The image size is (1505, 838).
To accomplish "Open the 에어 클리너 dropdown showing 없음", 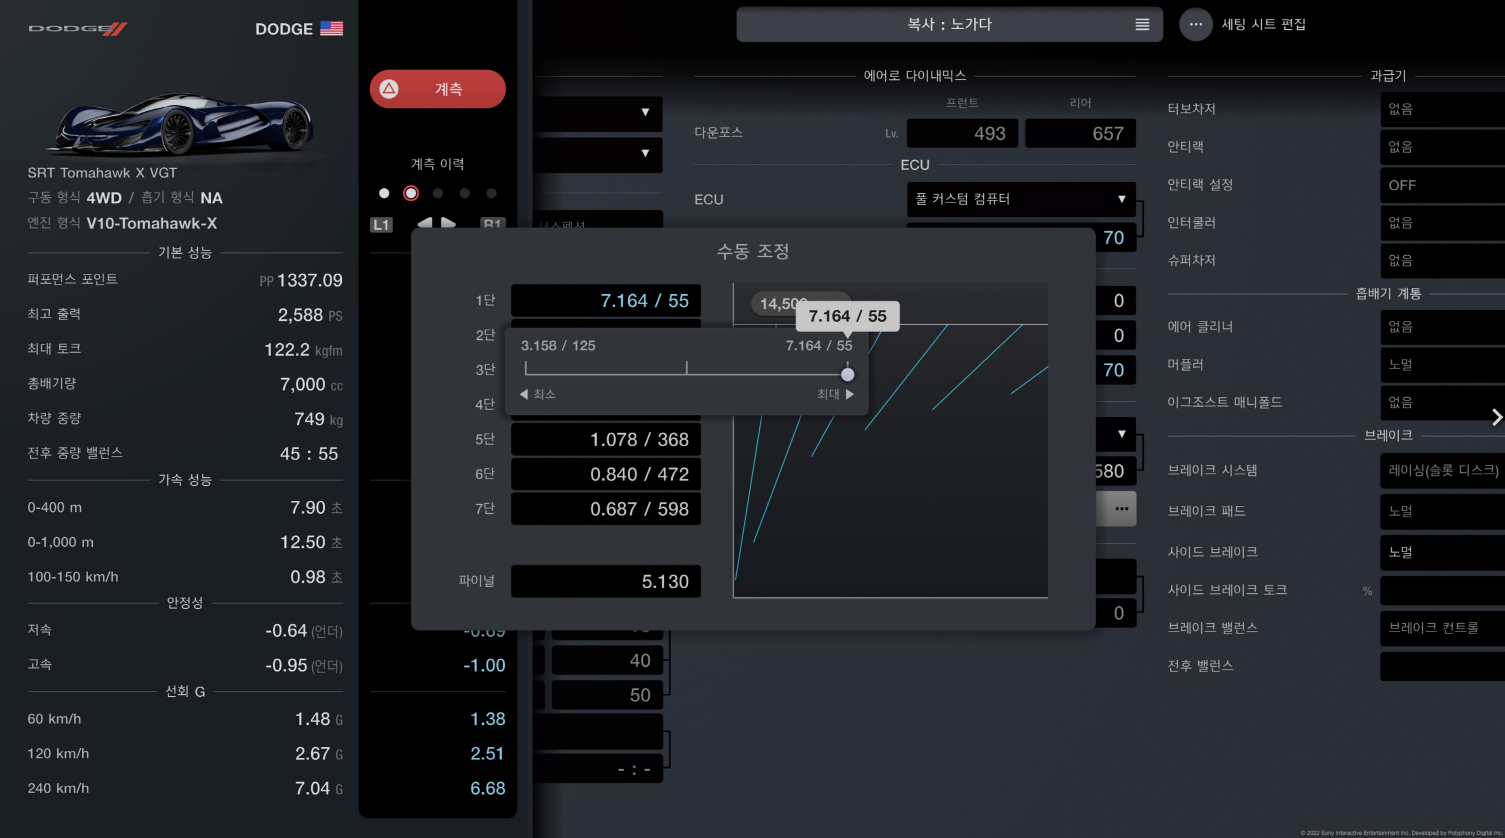I will click(x=1442, y=327).
